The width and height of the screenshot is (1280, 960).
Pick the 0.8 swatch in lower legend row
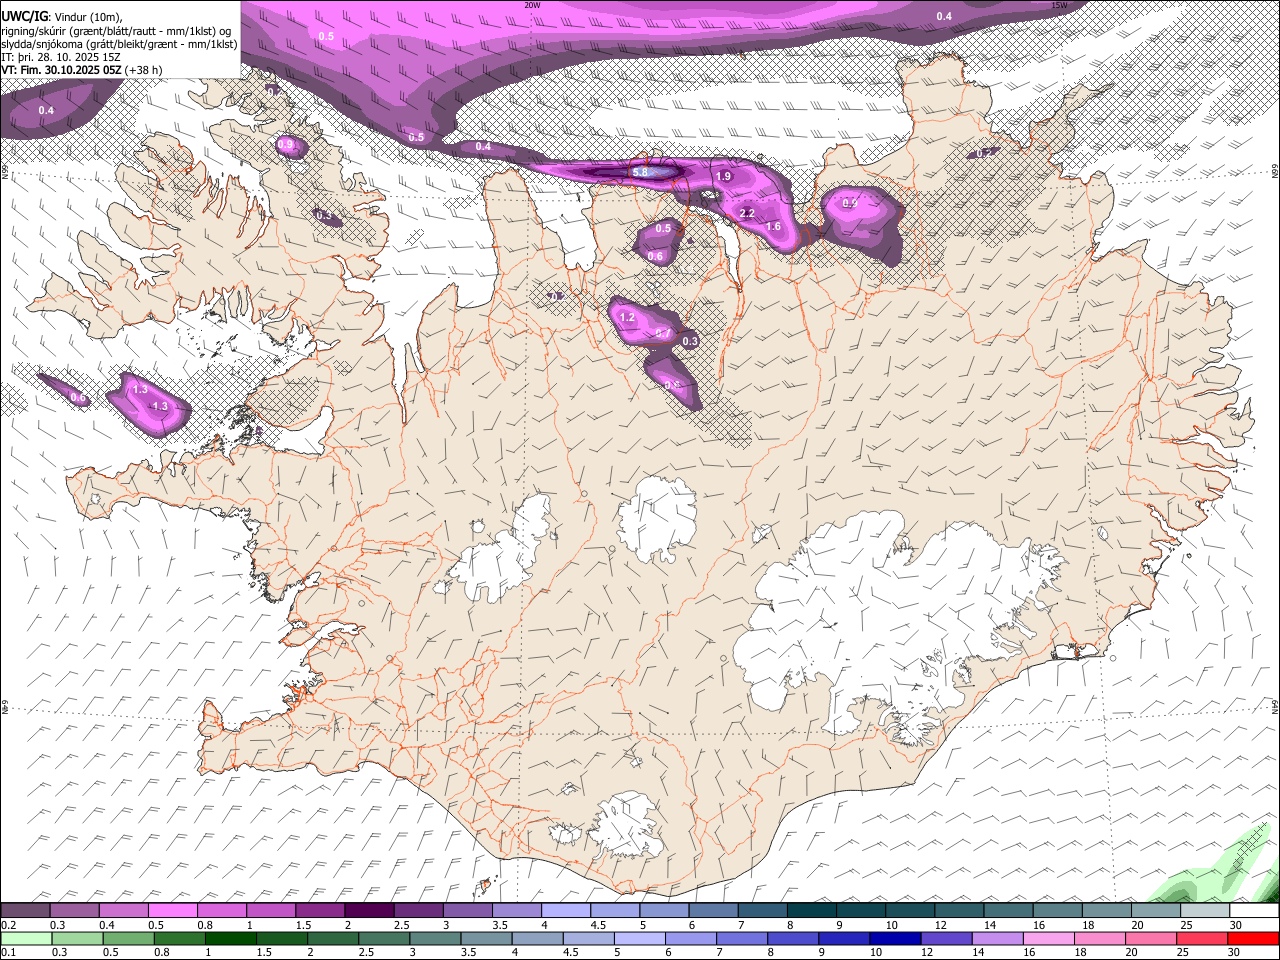point(180,938)
